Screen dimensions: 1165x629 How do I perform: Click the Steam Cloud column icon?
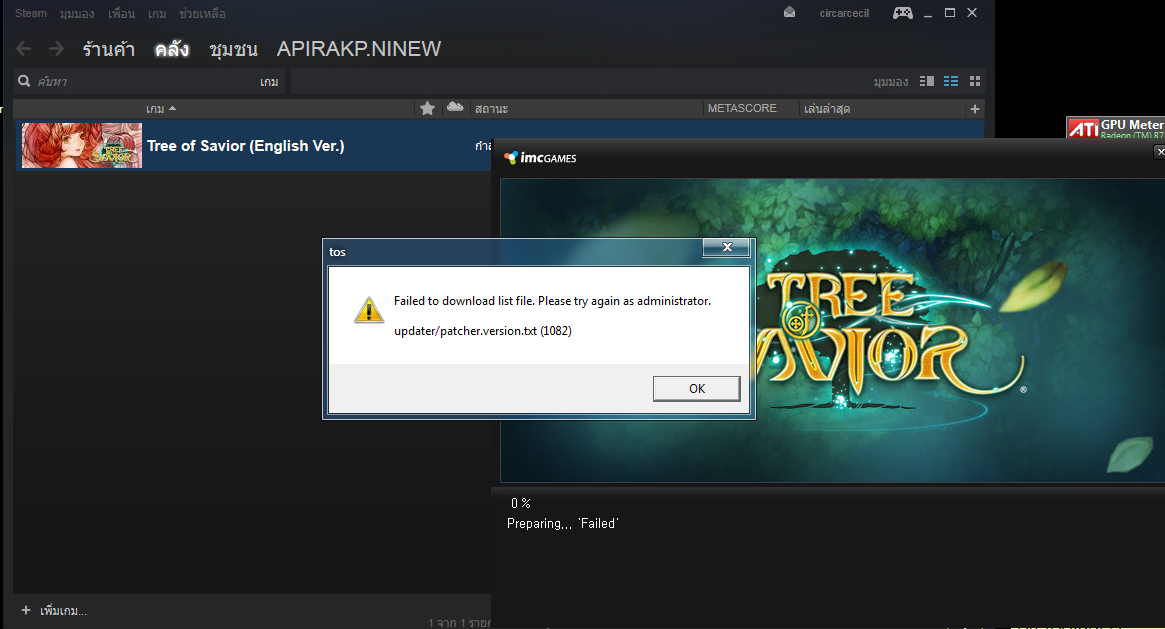[455, 108]
